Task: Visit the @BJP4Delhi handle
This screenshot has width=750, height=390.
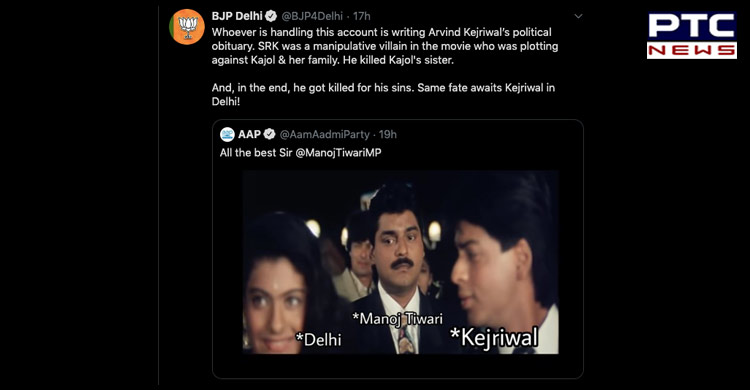Action: 312,16
